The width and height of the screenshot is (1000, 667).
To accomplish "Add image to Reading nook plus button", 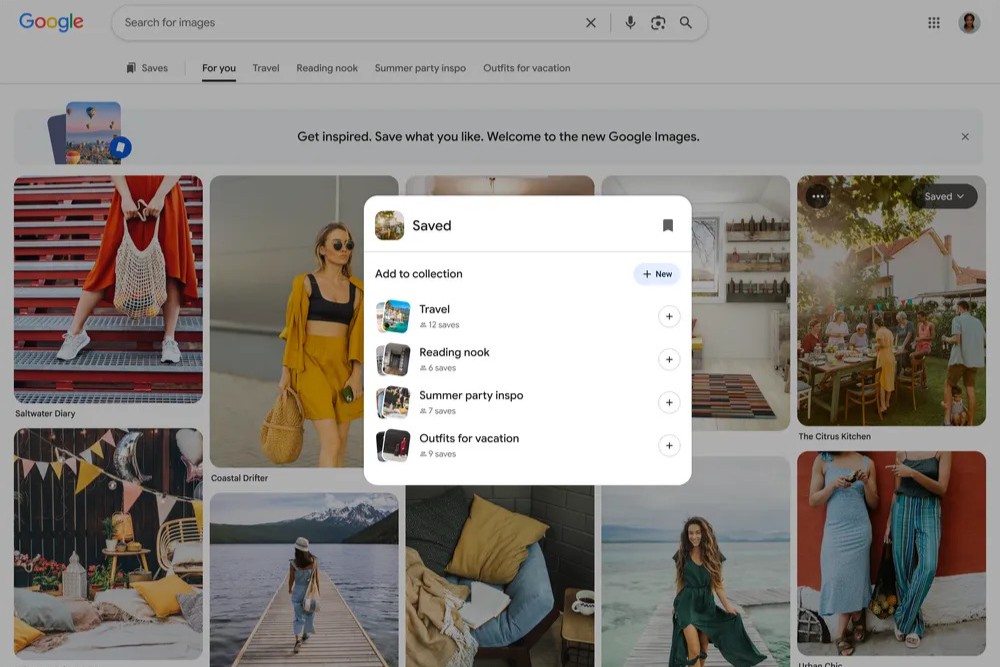I will click(669, 360).
